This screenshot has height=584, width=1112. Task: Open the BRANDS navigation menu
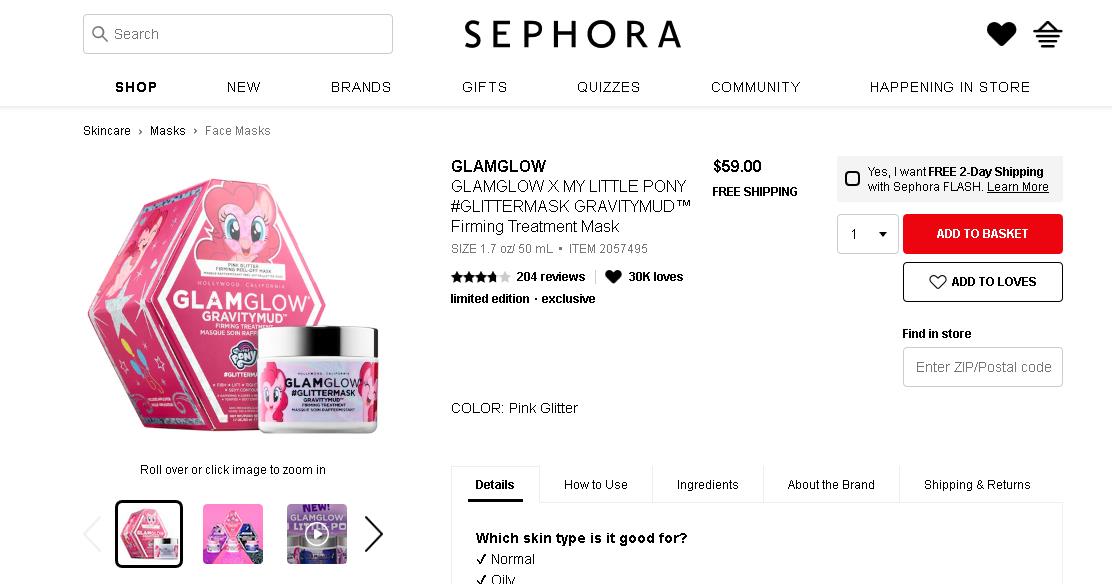click(x=361, y=87)
